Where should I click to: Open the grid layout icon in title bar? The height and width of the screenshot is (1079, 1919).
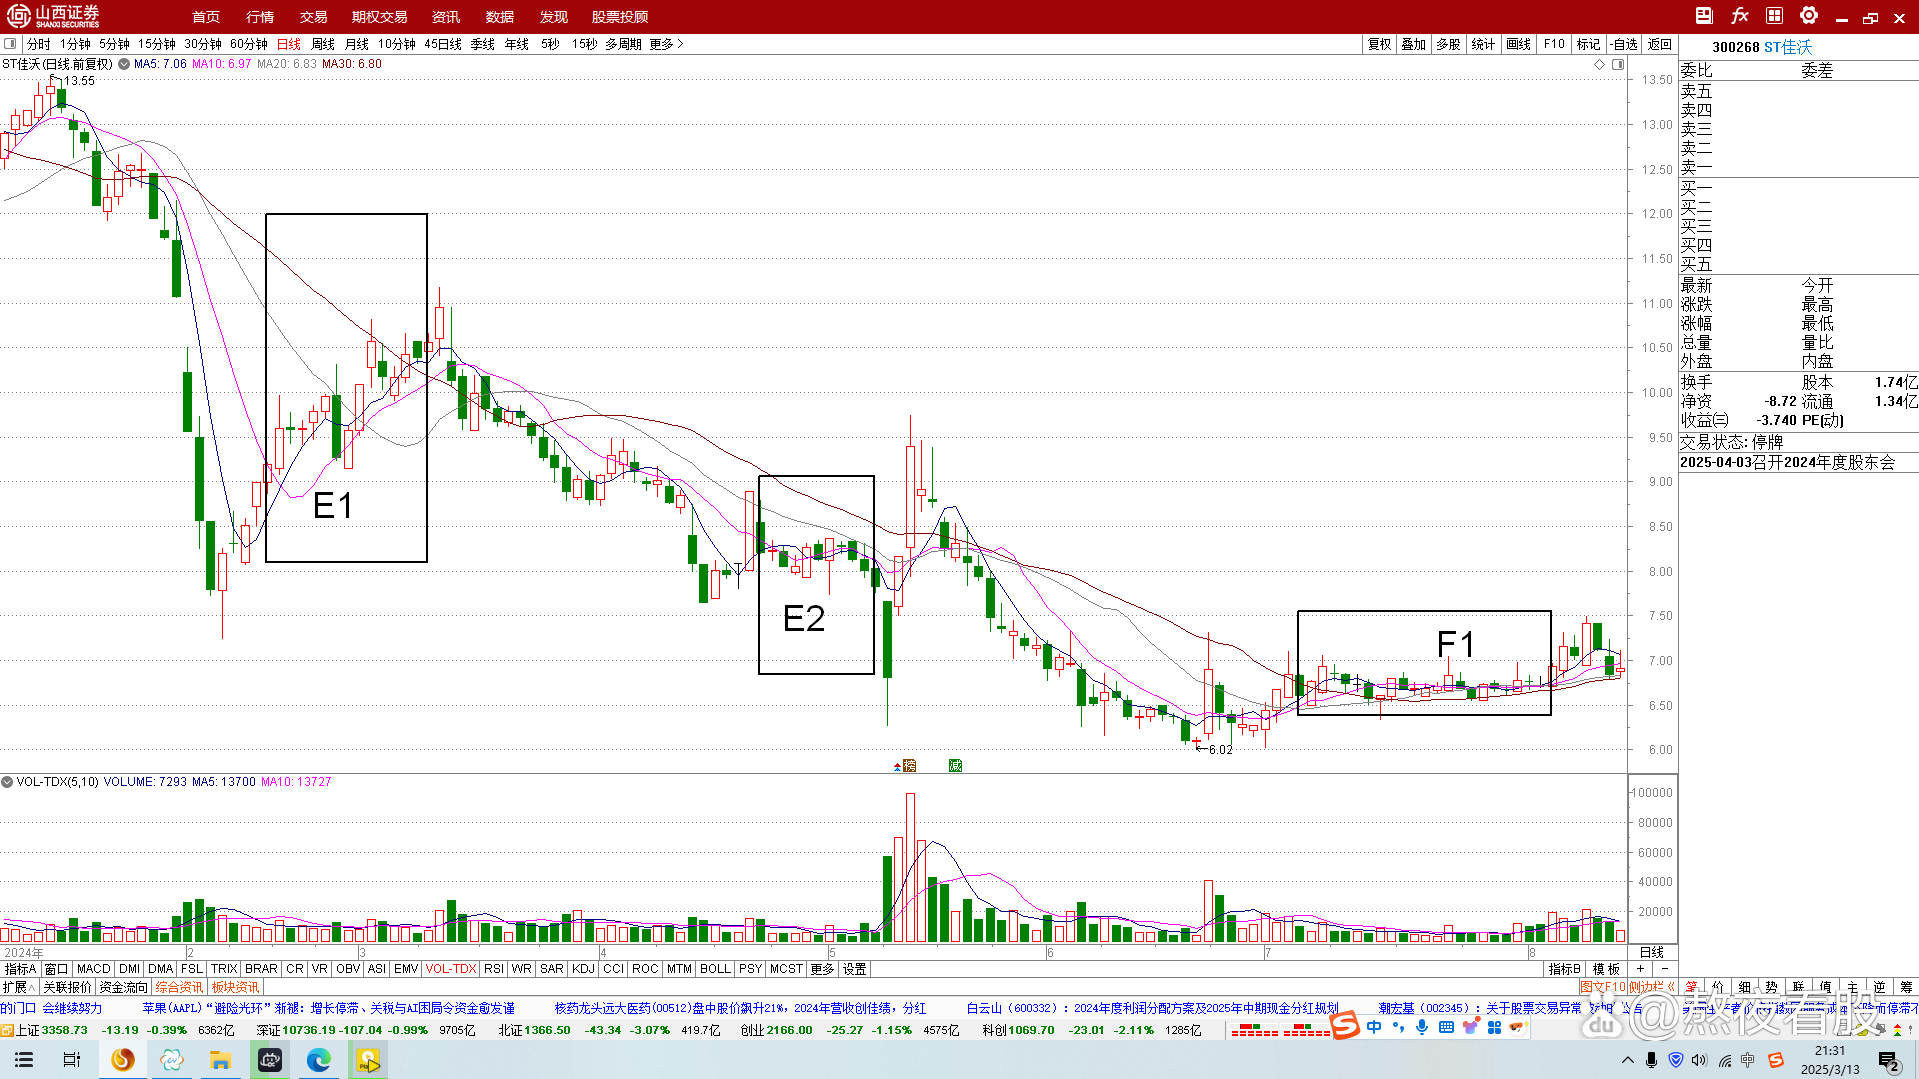[x=1774, y=16]
